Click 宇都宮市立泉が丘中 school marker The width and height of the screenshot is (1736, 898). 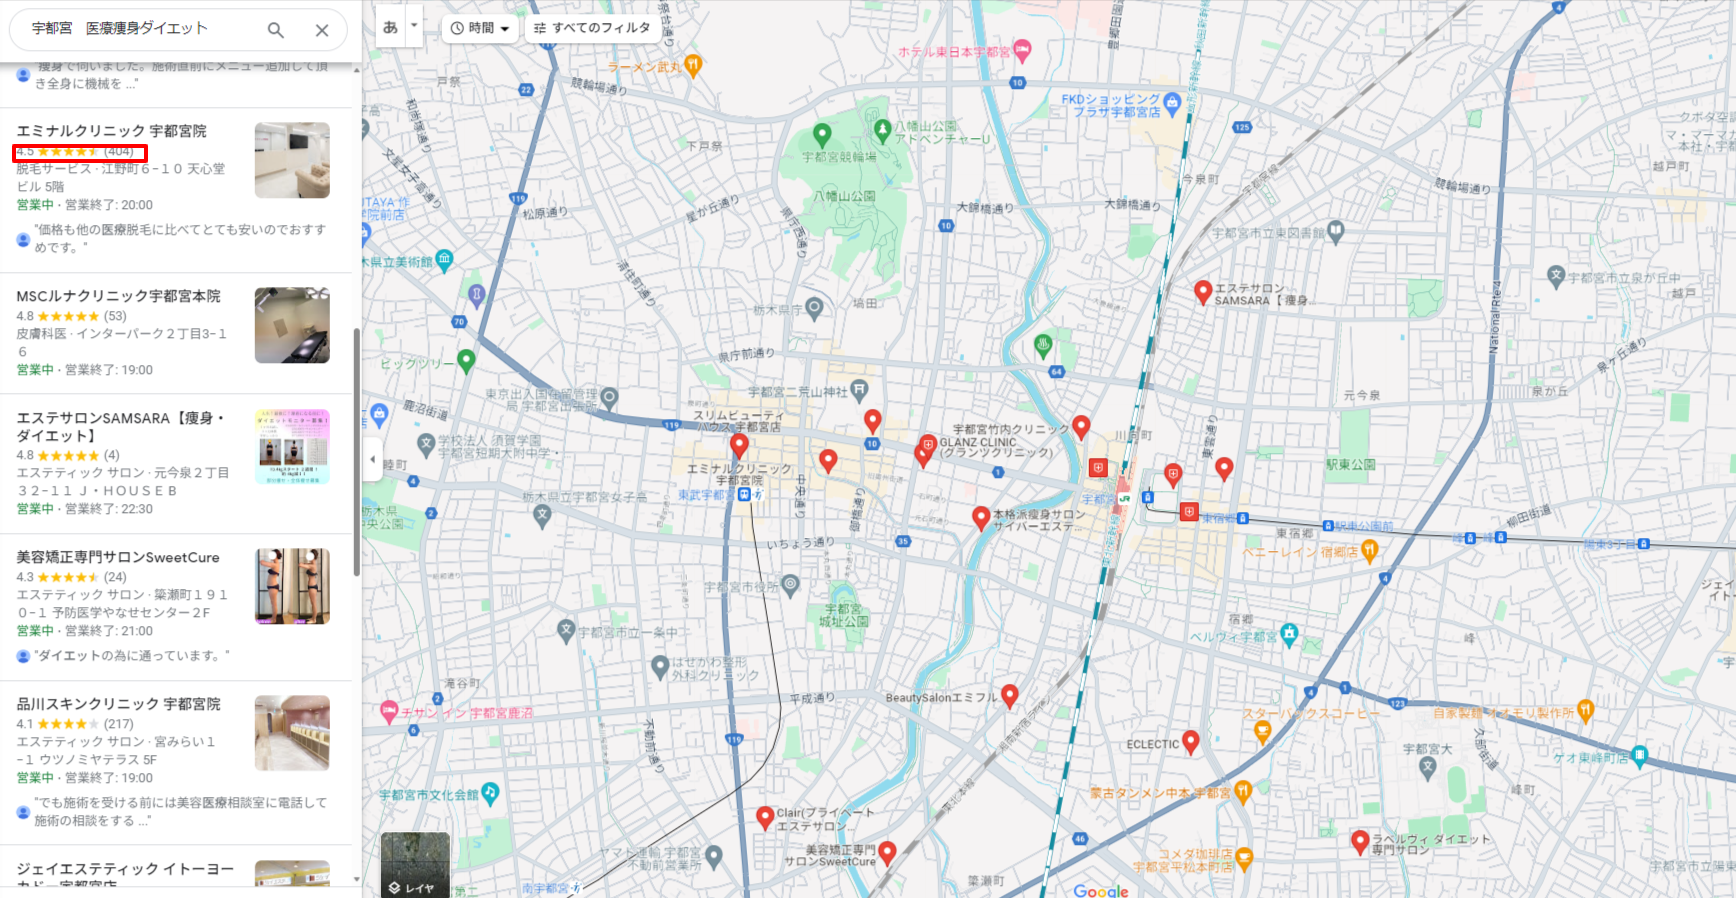1556,276
